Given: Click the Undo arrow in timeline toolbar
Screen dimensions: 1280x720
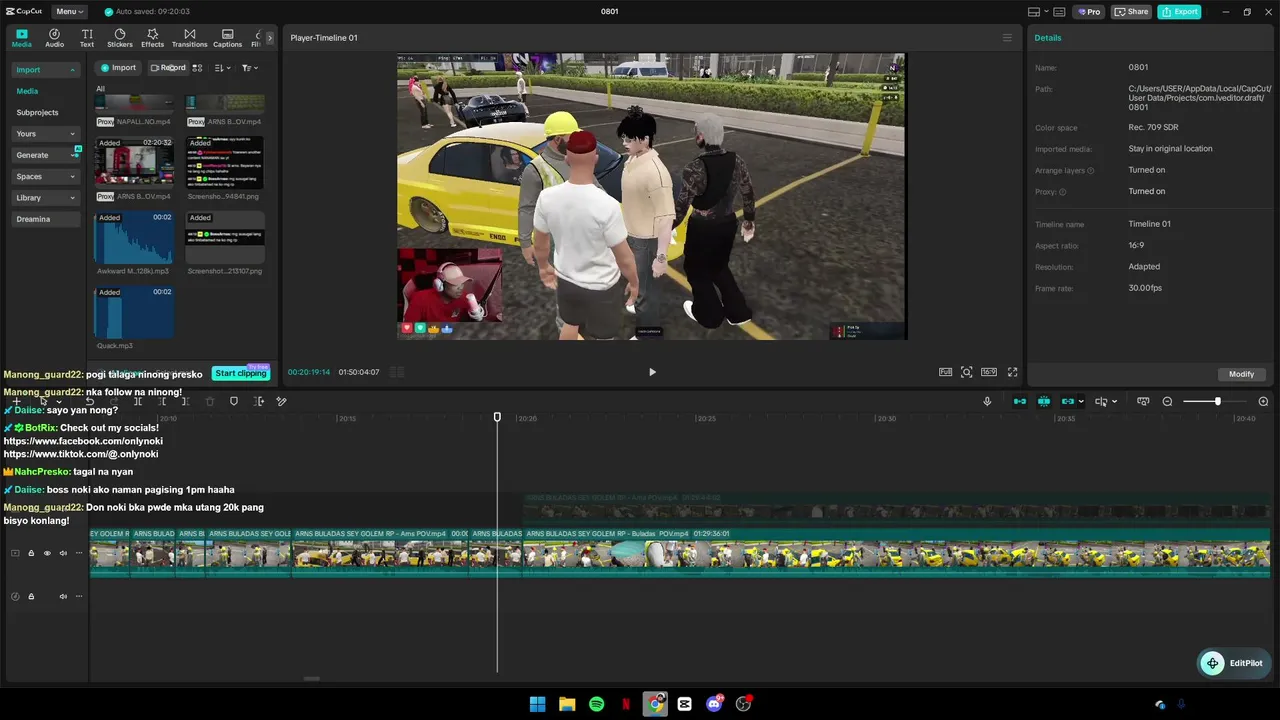Looking at the screenshot, I should (89, 402).
